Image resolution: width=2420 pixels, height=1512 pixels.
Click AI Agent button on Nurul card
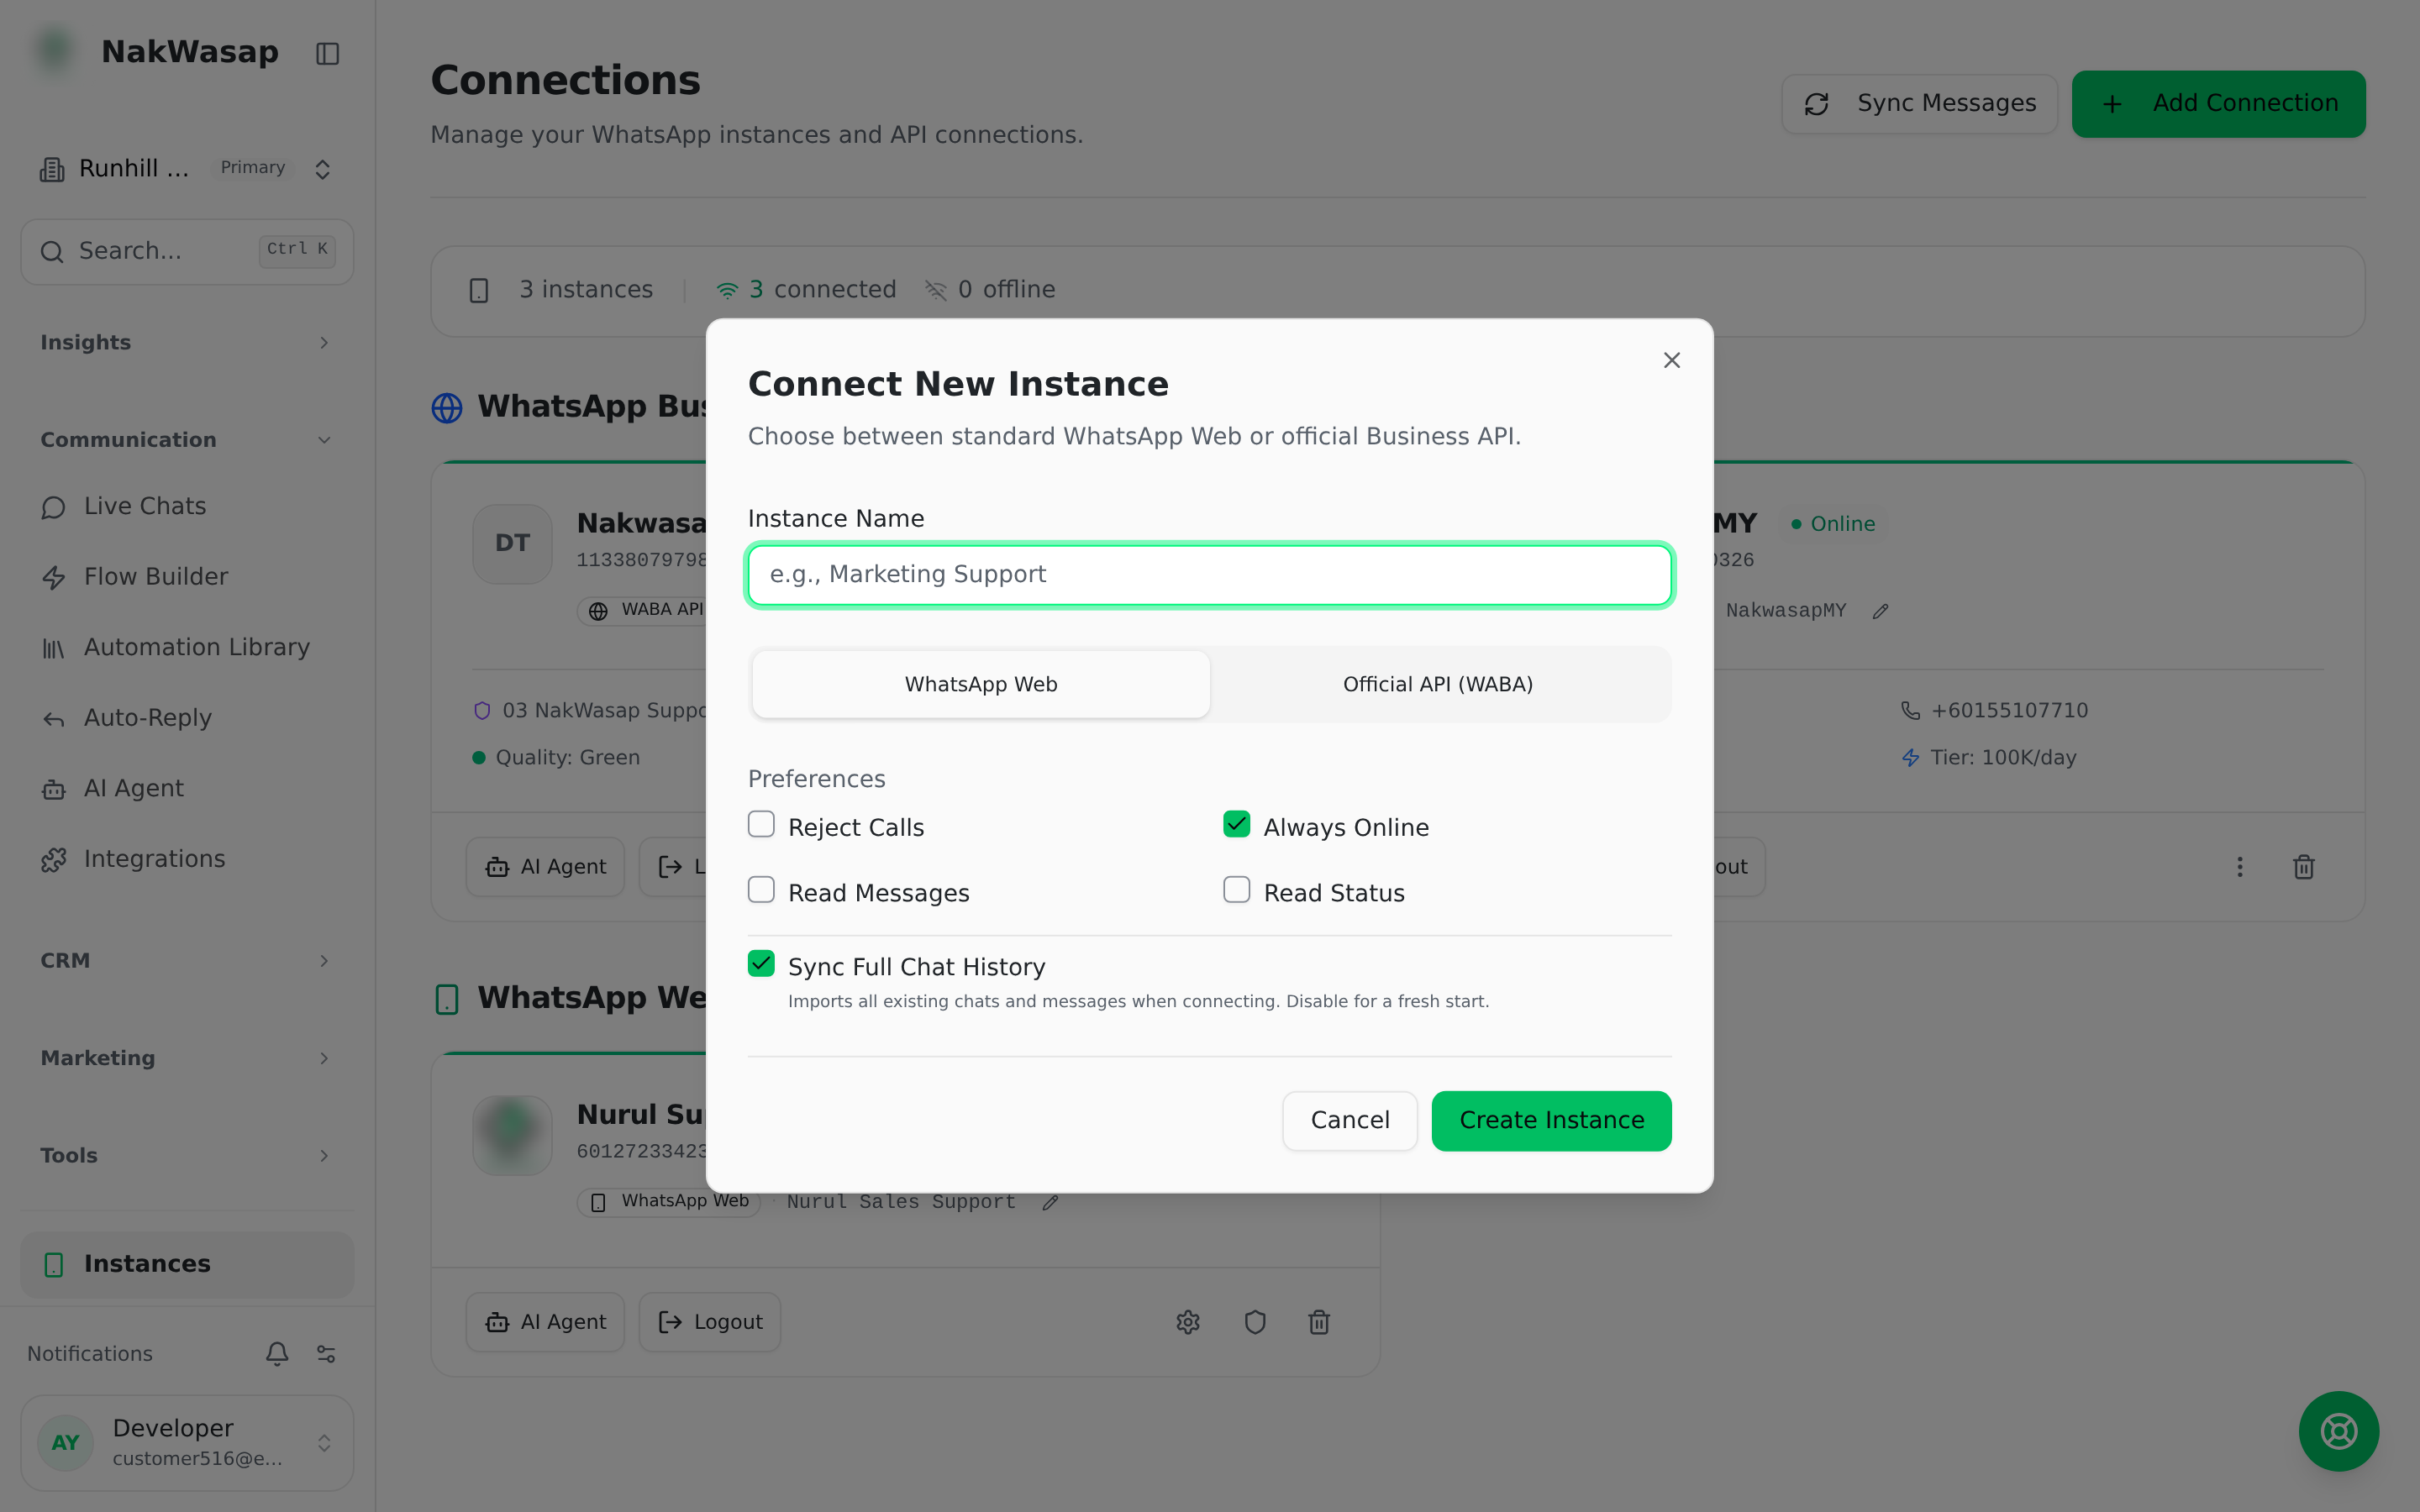545,1322
